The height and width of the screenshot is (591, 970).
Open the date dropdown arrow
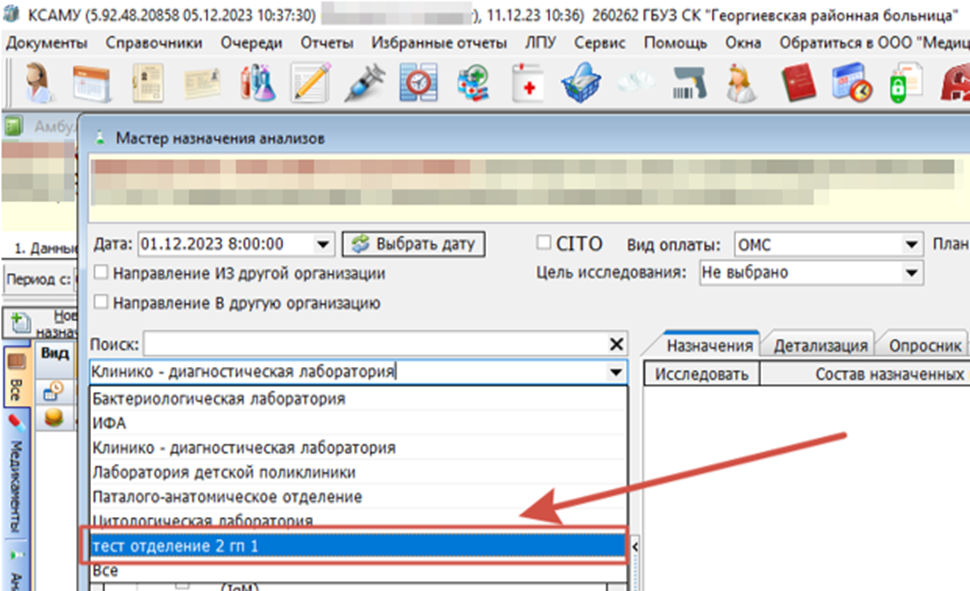(x=323, y=244)
